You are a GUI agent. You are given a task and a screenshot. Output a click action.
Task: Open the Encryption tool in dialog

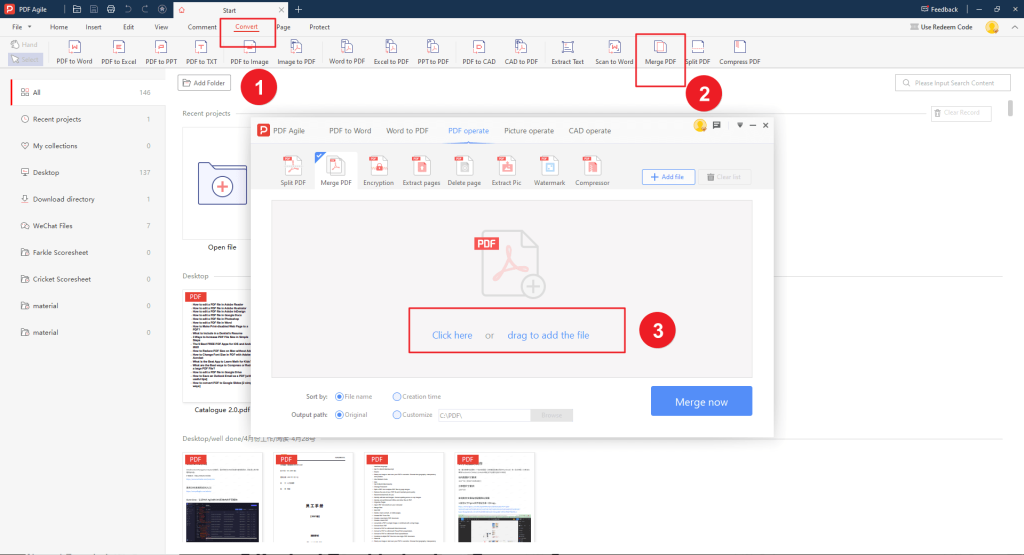(x=378, y=171)
